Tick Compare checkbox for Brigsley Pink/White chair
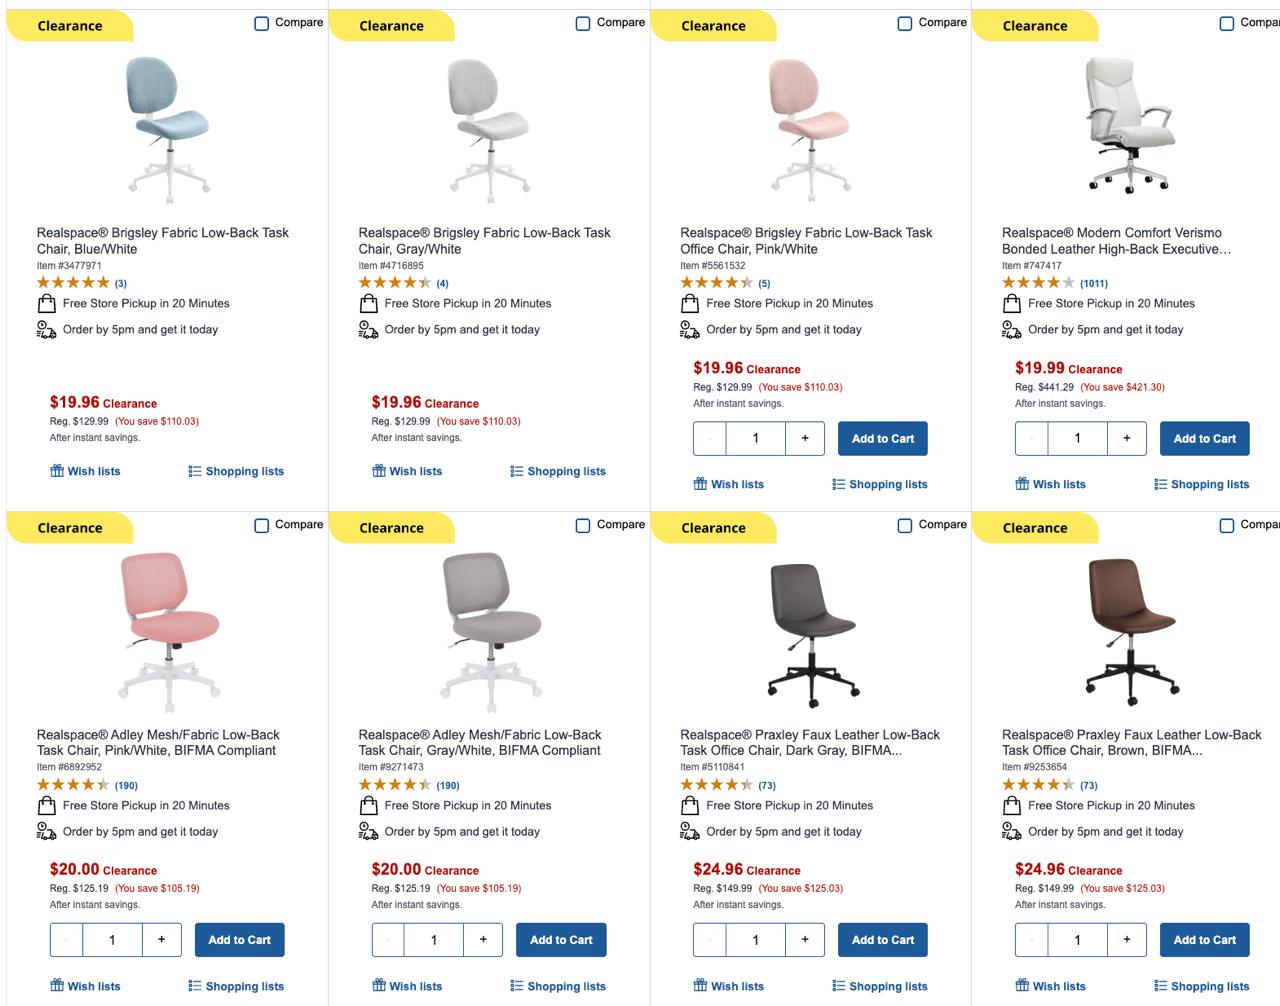This screenshot has width=1280, height=1006. (x=905, y=23)
